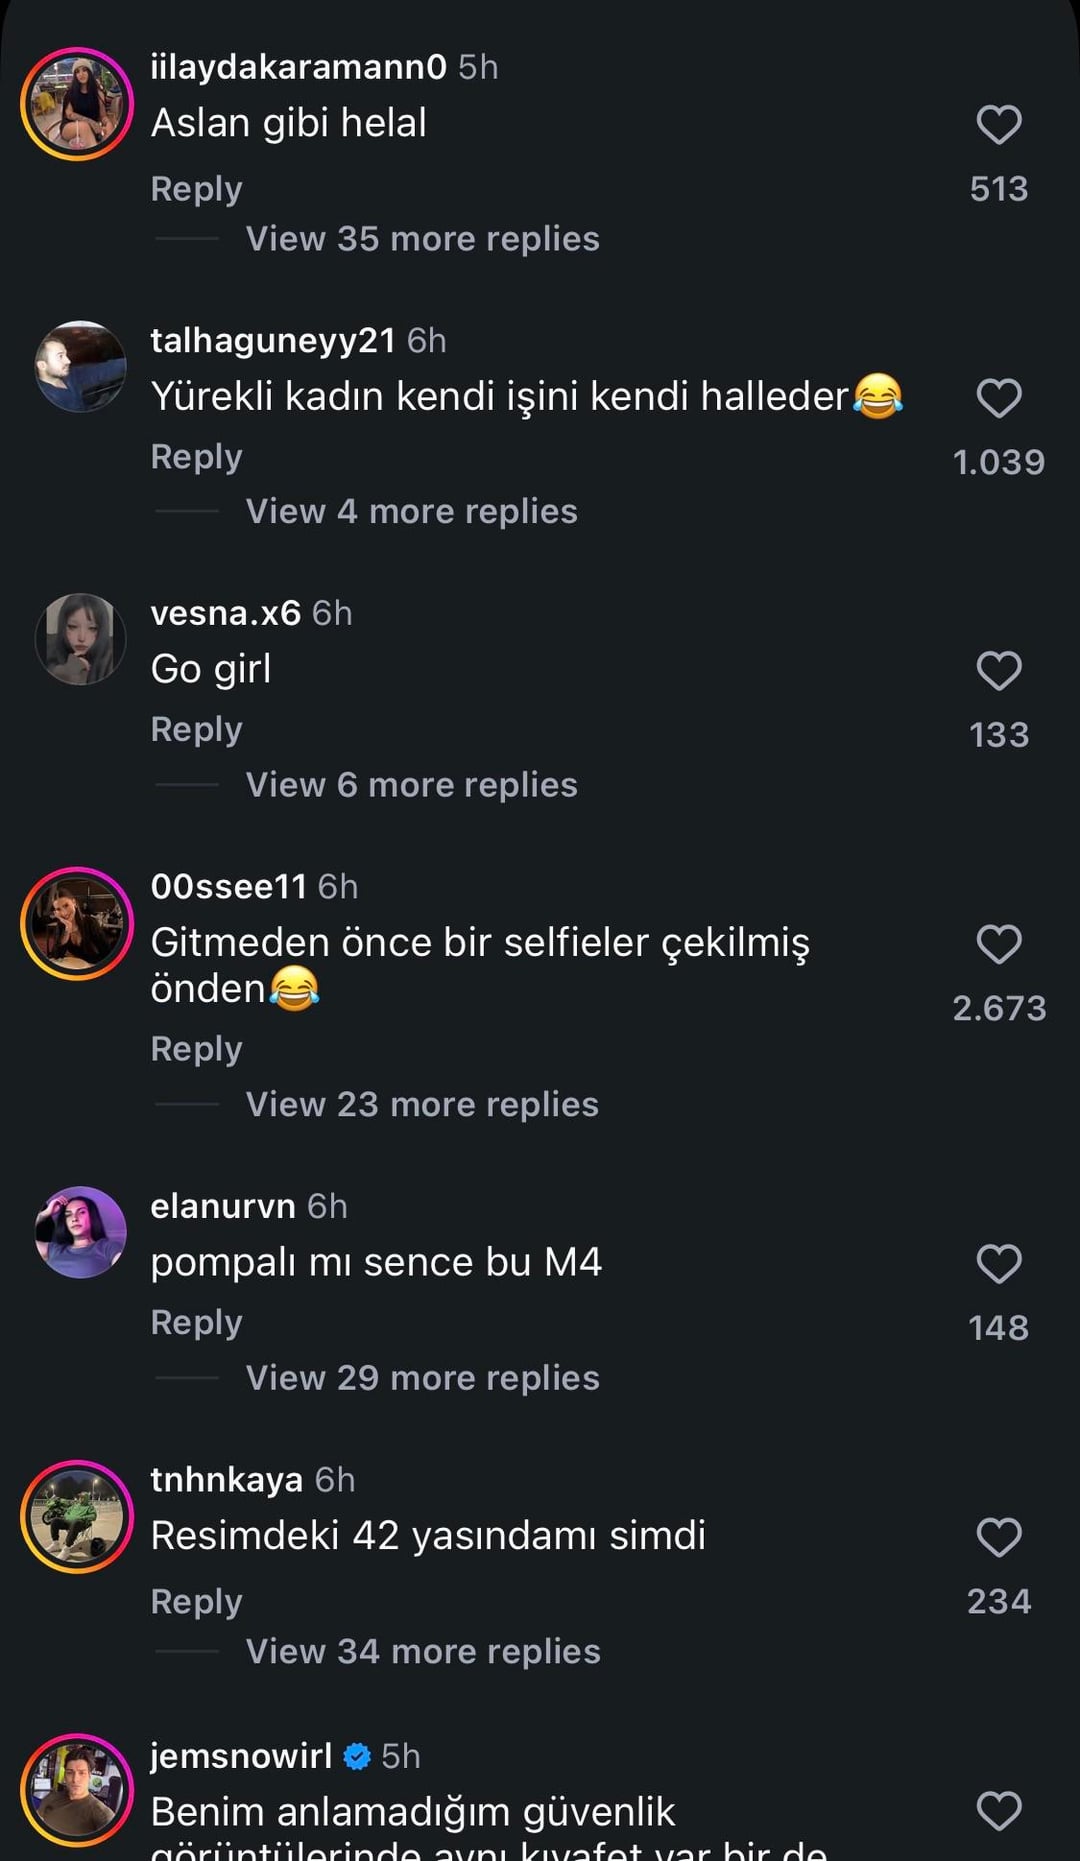Image resolution: width=1080 pixels, height=1861 pixels.
Task: Like tnhnkaya's comment with the heart
Action: tap(998, 1537)
